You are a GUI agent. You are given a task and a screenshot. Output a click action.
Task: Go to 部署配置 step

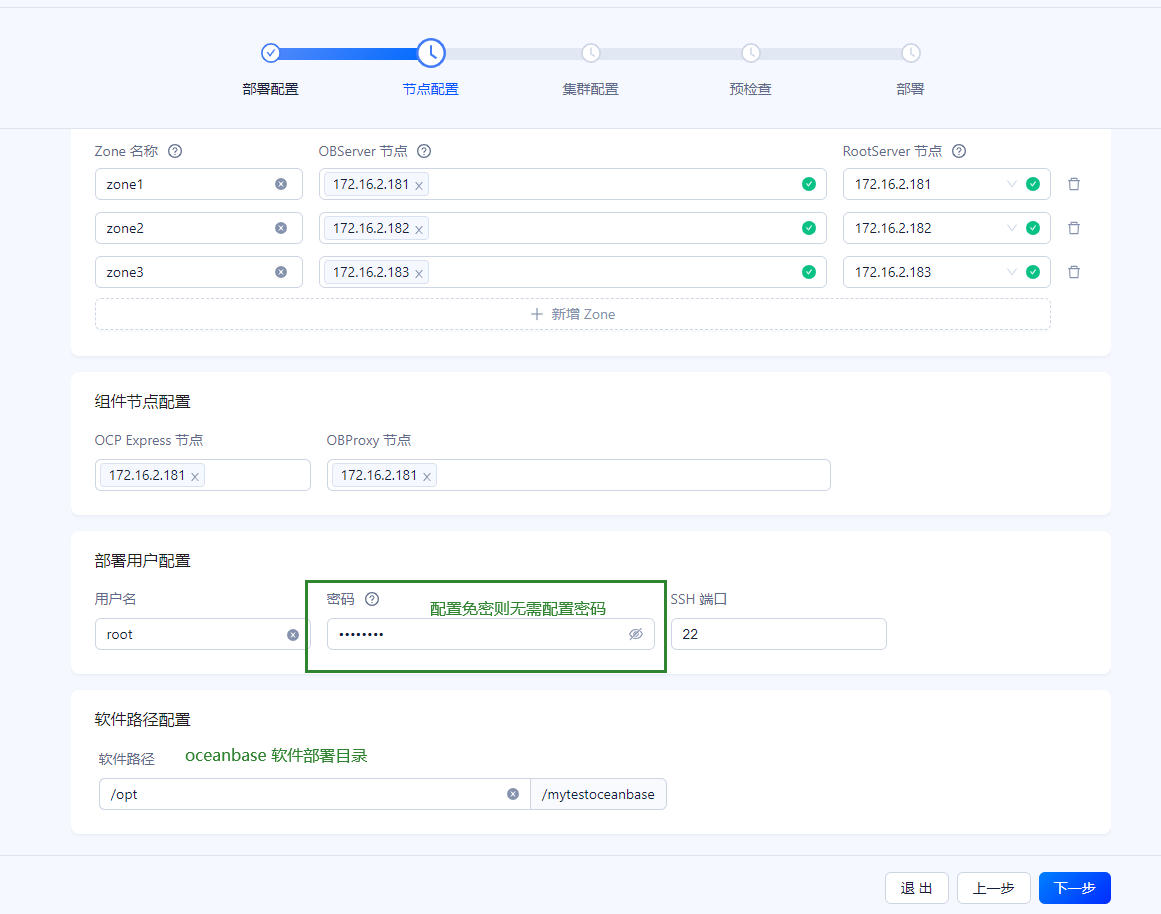[x=270, y=89]
